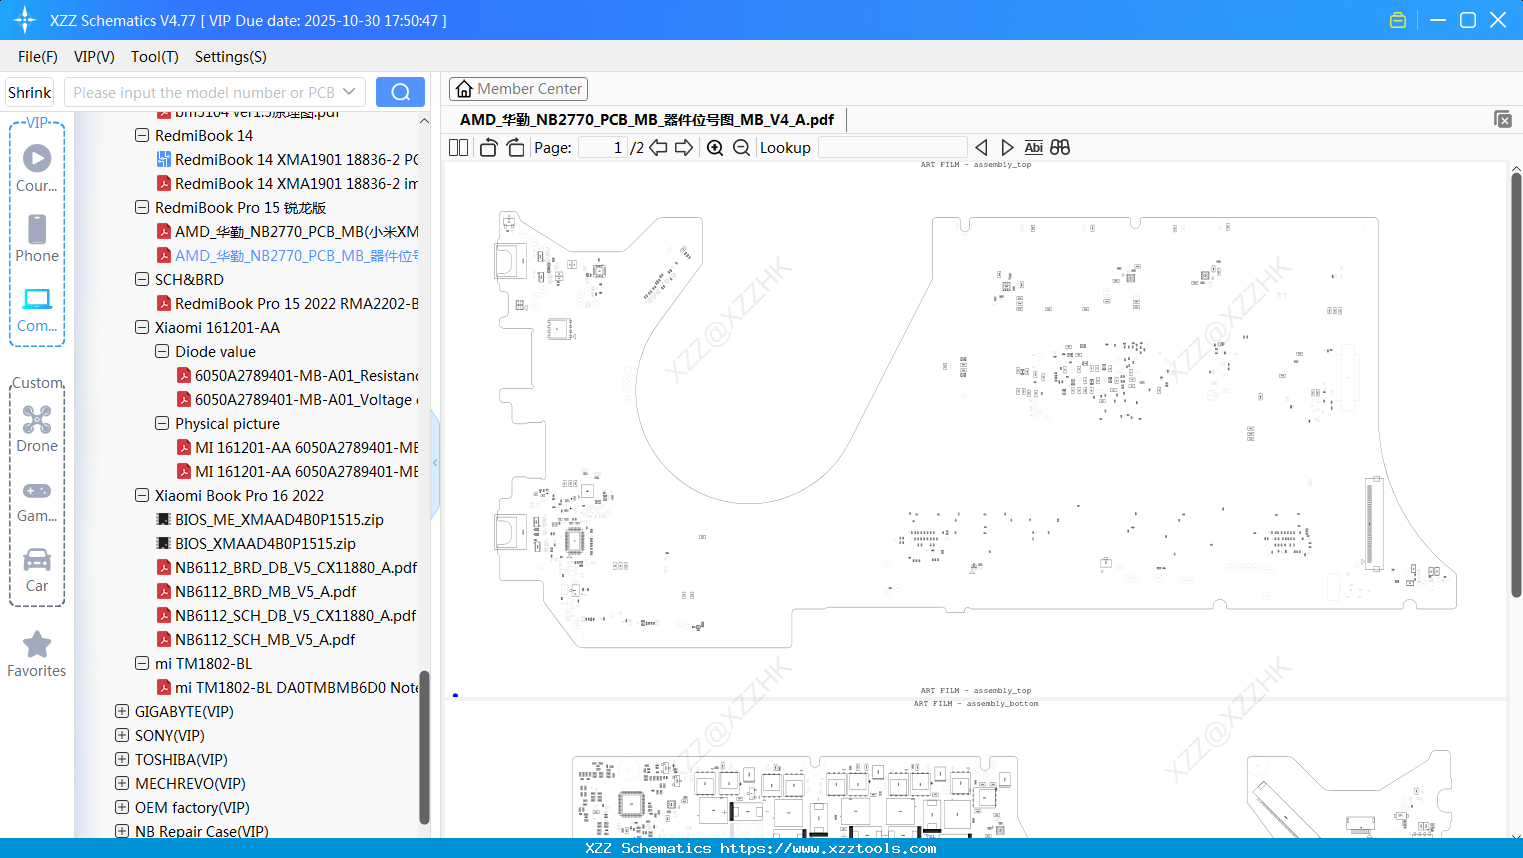Open the Car category

point(37,570)
